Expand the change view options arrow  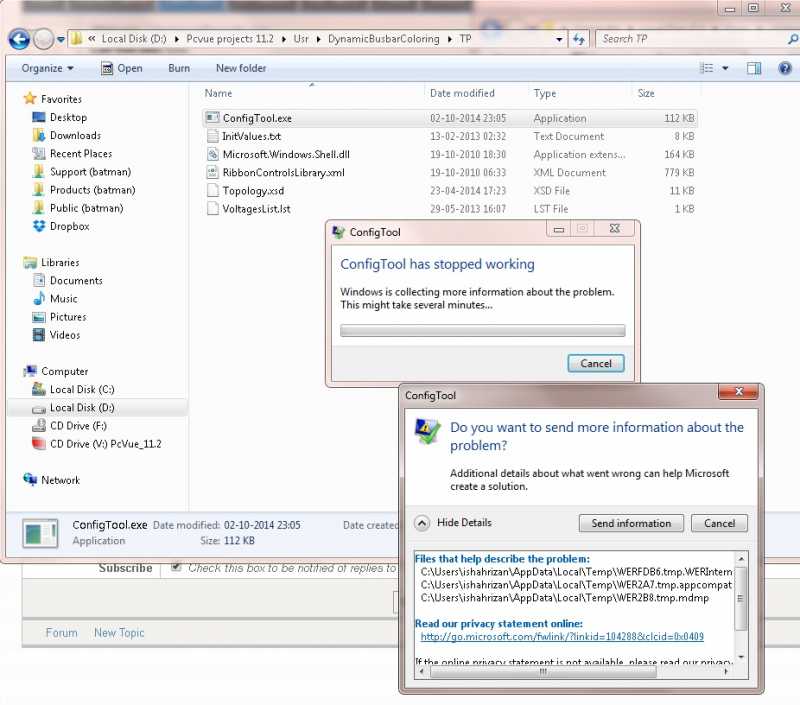(x=725, y=68)
